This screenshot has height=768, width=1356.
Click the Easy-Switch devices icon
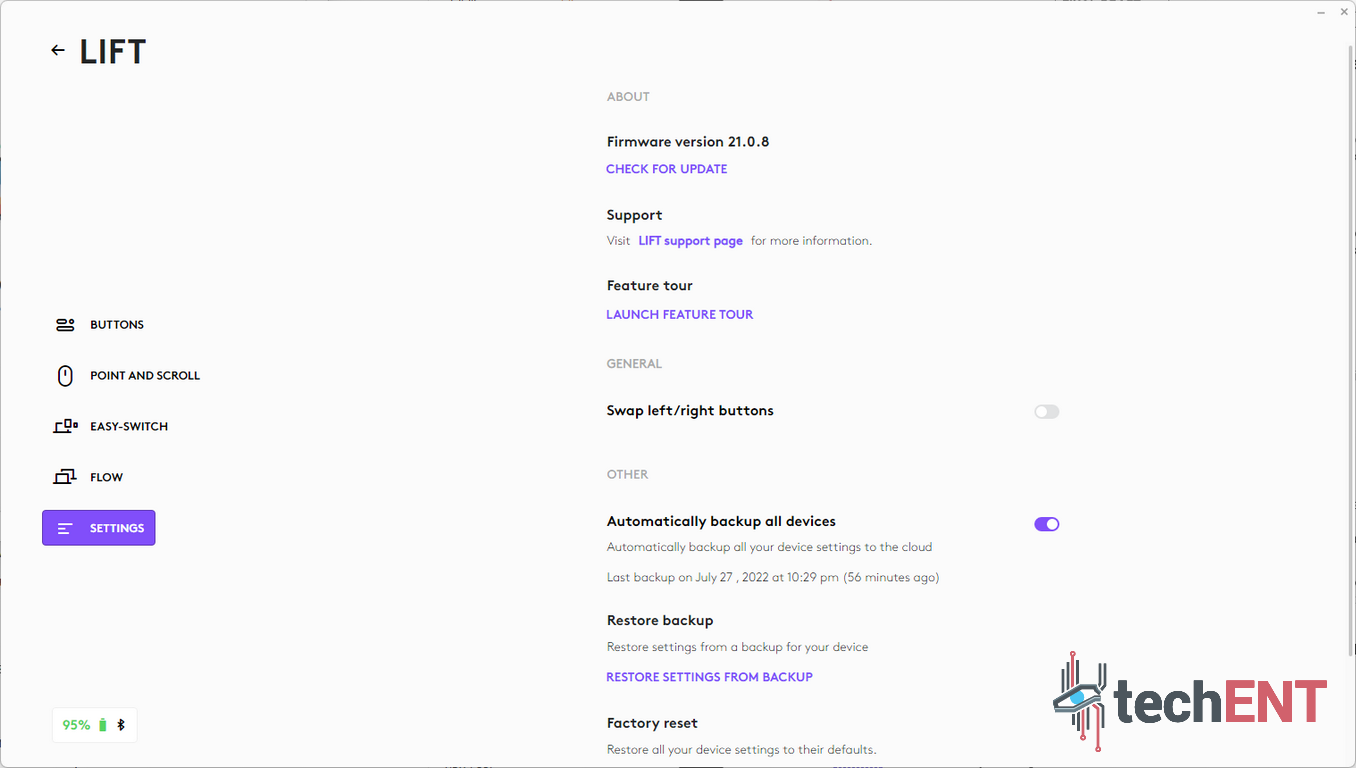pos(65,427)
